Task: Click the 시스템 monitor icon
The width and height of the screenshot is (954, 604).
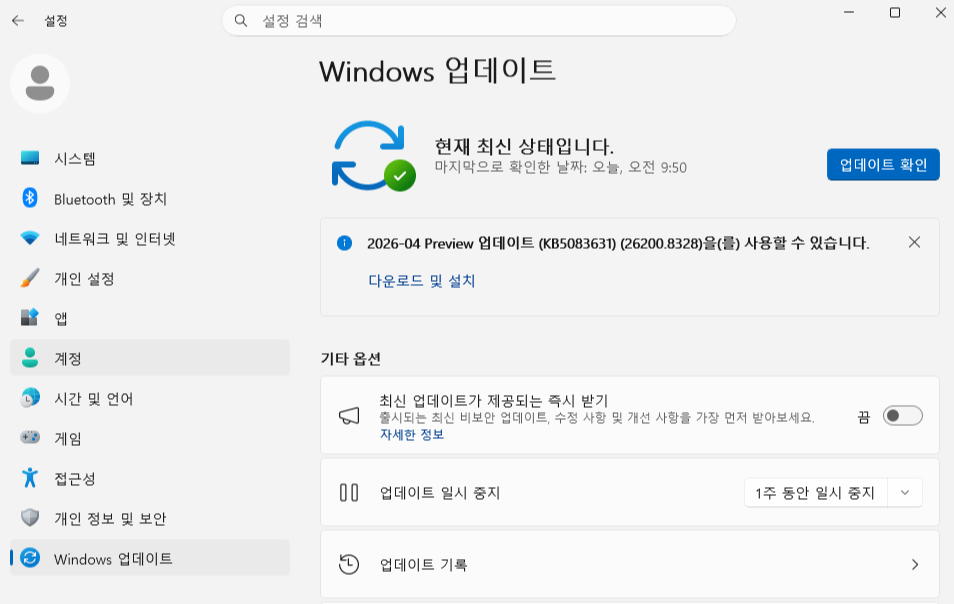Action: 30,158
